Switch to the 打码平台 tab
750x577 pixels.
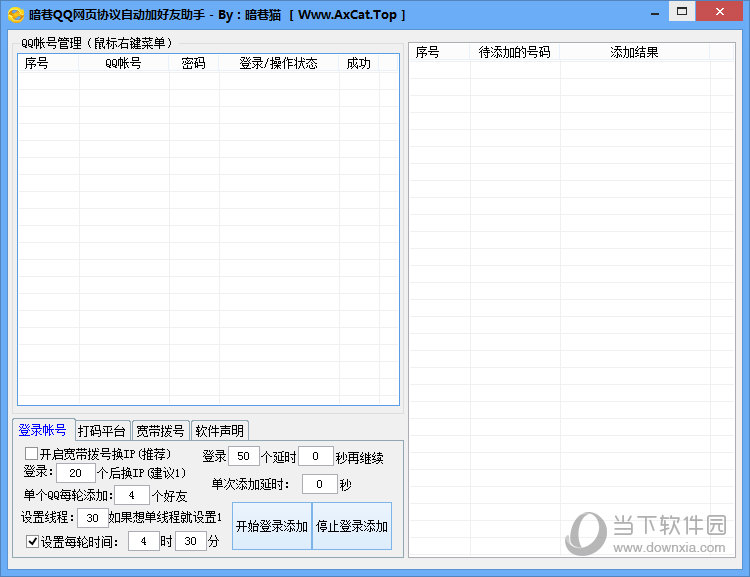coord(102,431)
